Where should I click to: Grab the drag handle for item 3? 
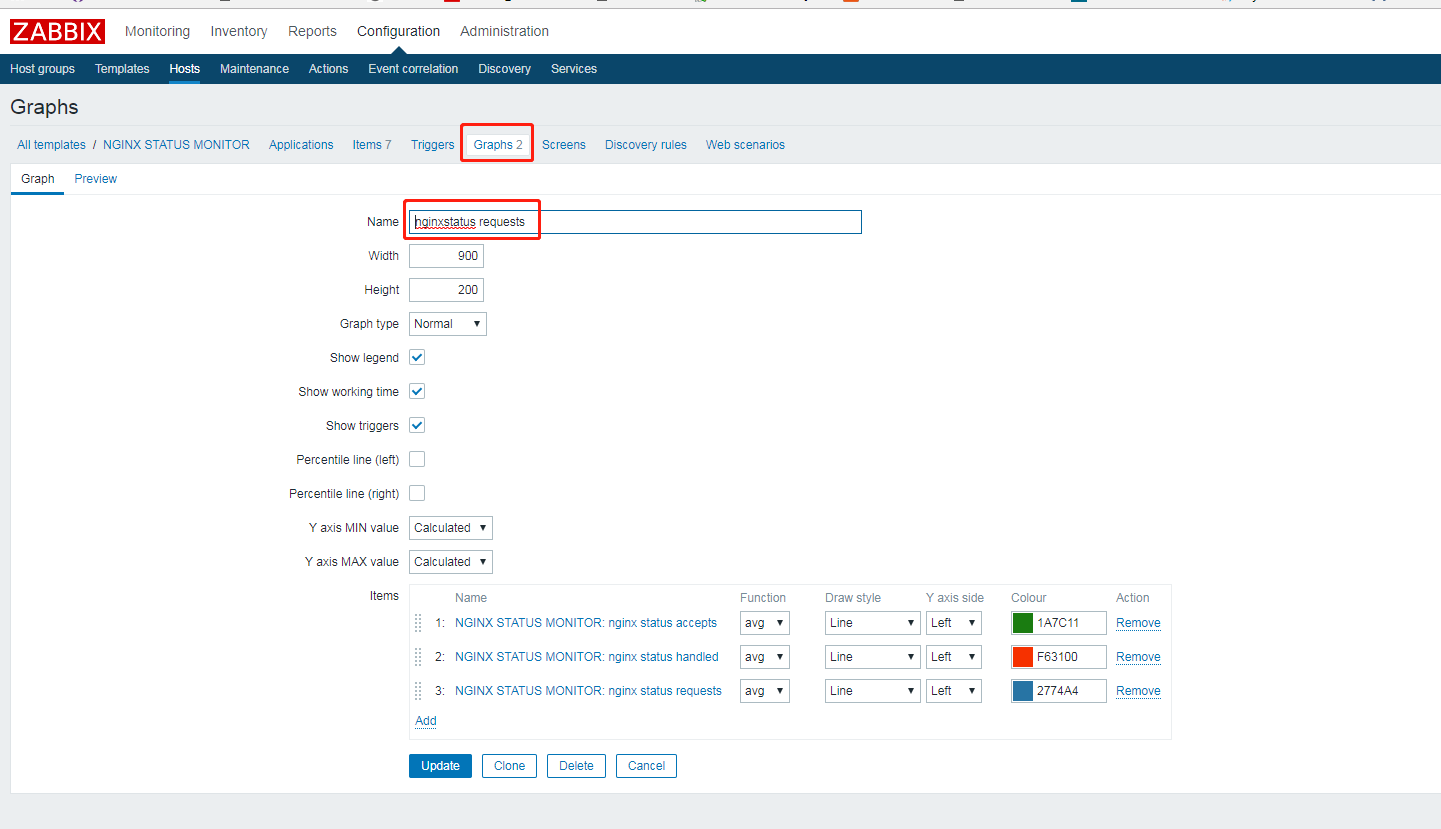click(418, 691)
